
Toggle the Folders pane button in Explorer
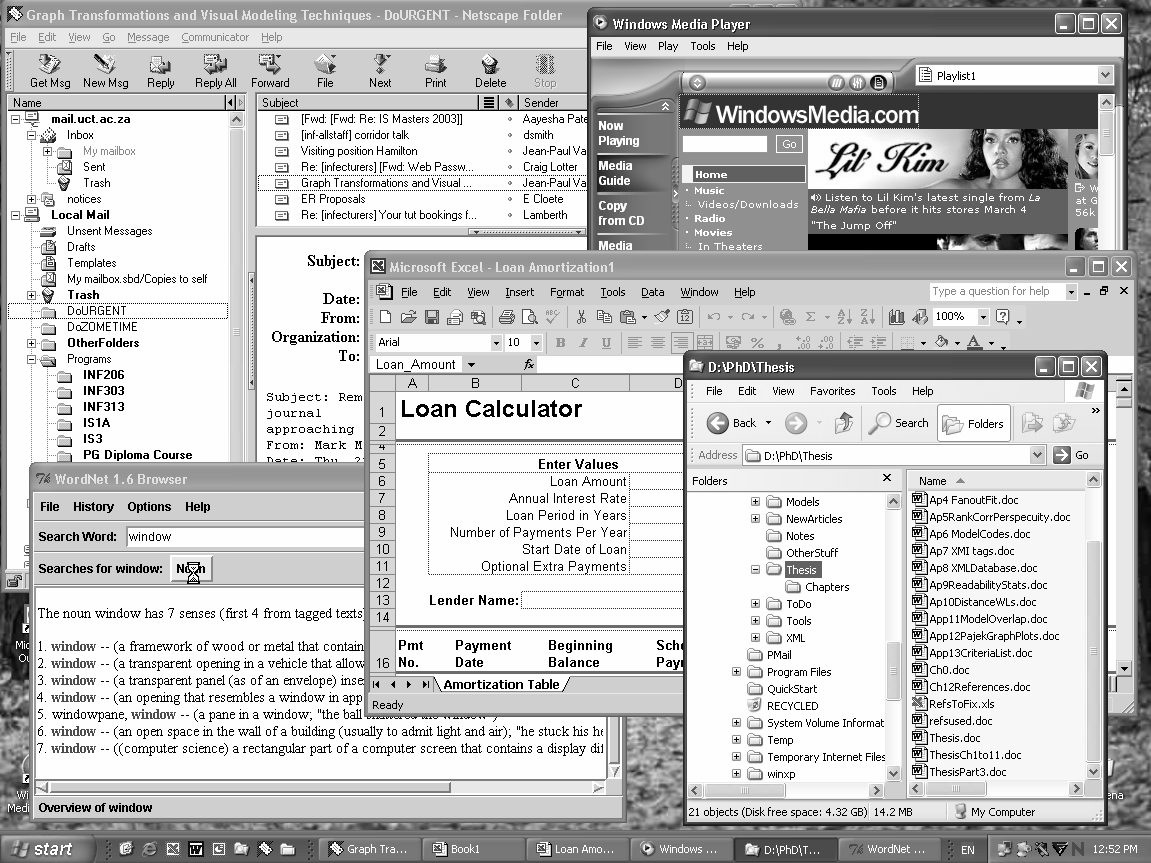tap(973, 423)
